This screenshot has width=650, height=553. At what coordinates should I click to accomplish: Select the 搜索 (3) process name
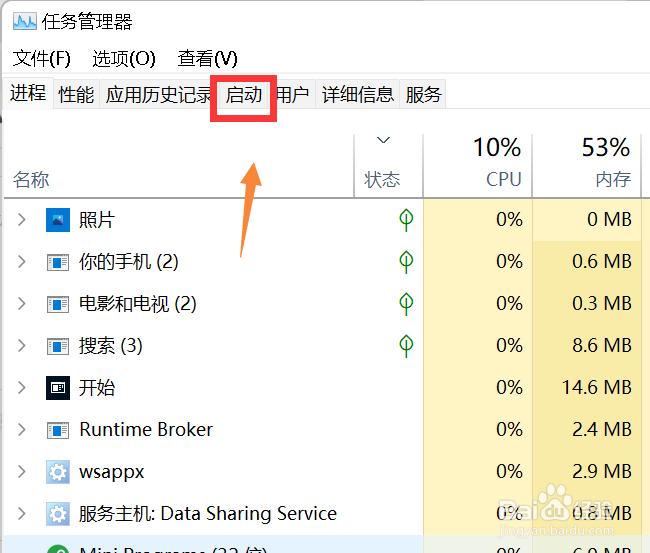(110, 346)
